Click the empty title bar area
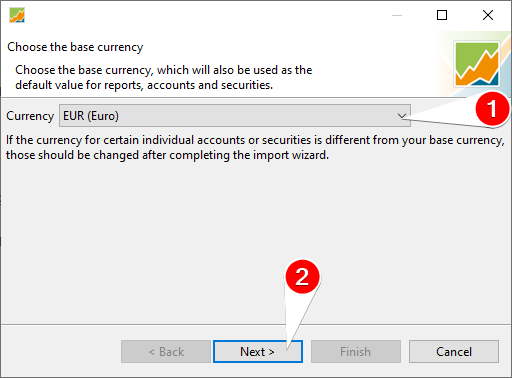The image size is (512, 378). 200,15
